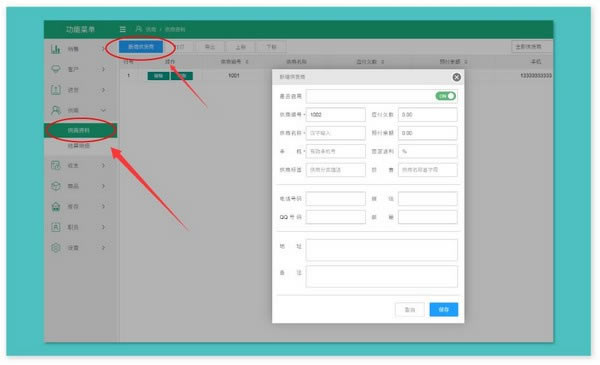Open the supplier person icon in sidebar
The image size is (600, 365).
(x=55, y=110)
